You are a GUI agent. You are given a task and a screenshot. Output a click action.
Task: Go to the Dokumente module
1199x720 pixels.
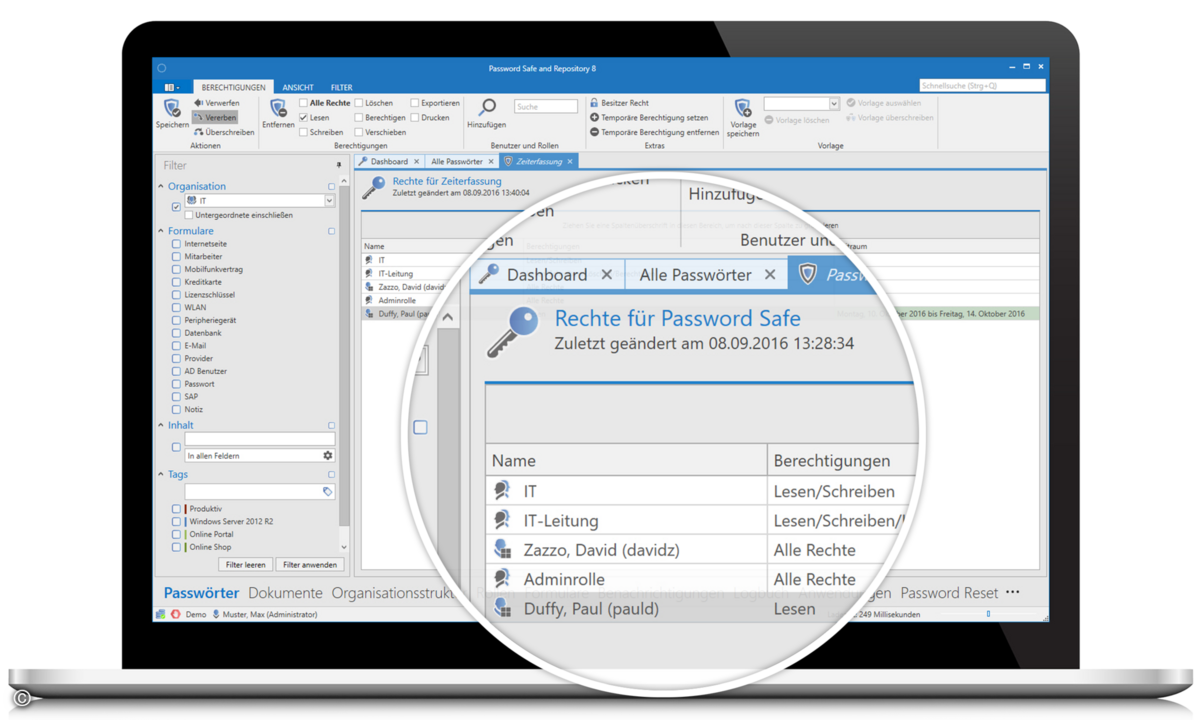pyautogui.click(x=285, y=592)
